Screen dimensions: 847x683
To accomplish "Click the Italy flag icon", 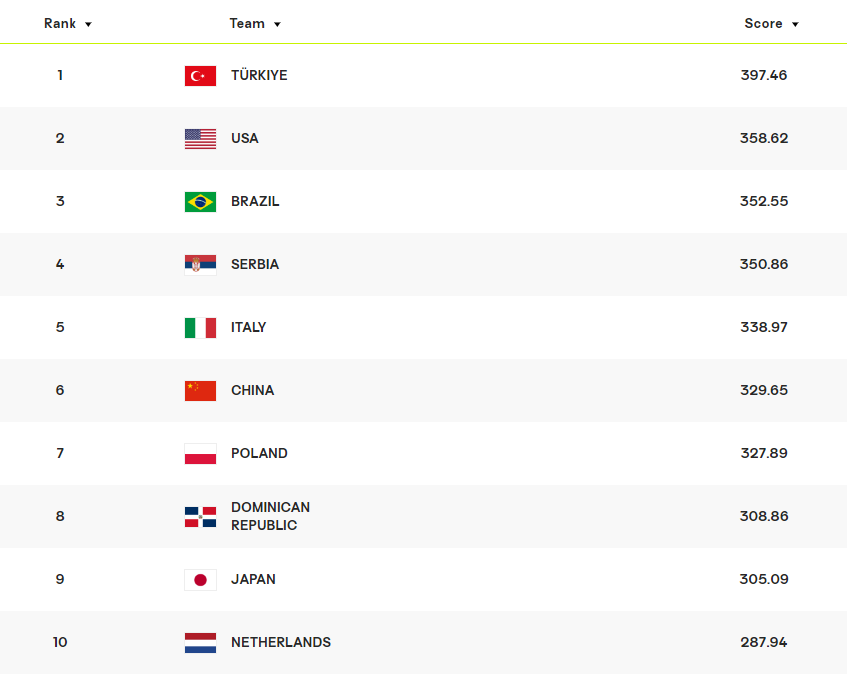I will point(200,328).
